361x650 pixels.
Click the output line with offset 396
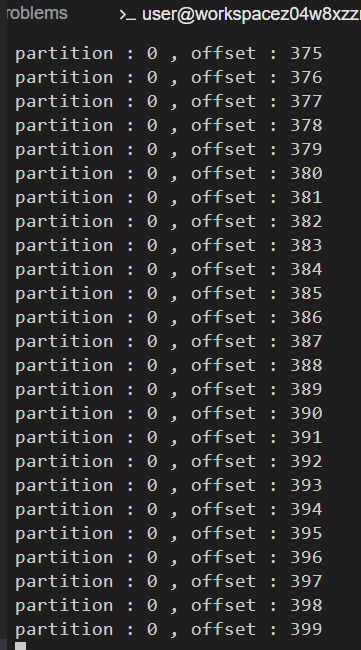[x=169, y=557]
